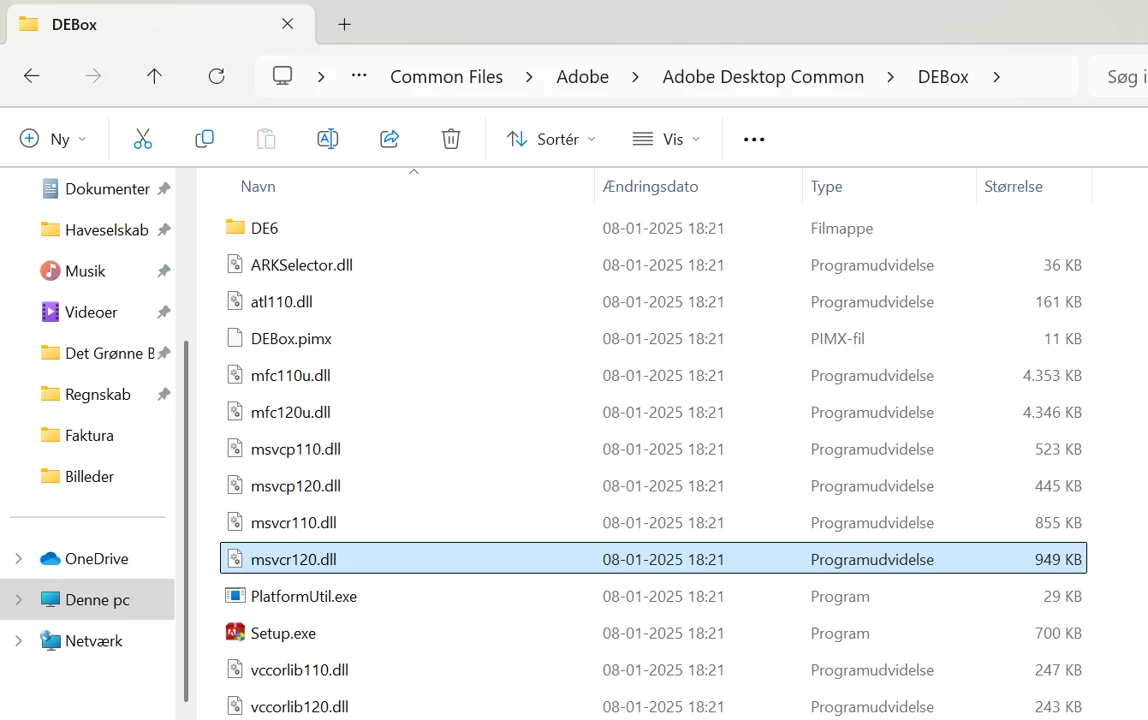Navigate to Adobe breadcrumb

583,77
